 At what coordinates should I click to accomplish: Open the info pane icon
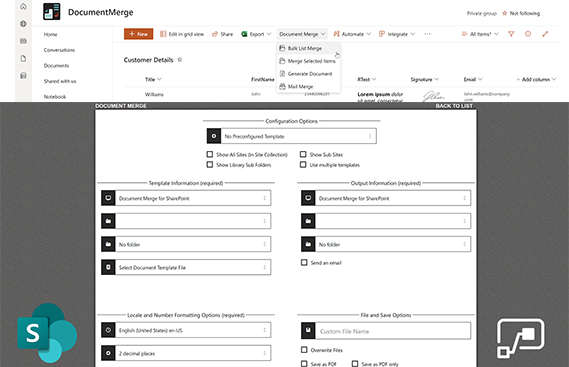coord(528,34)
